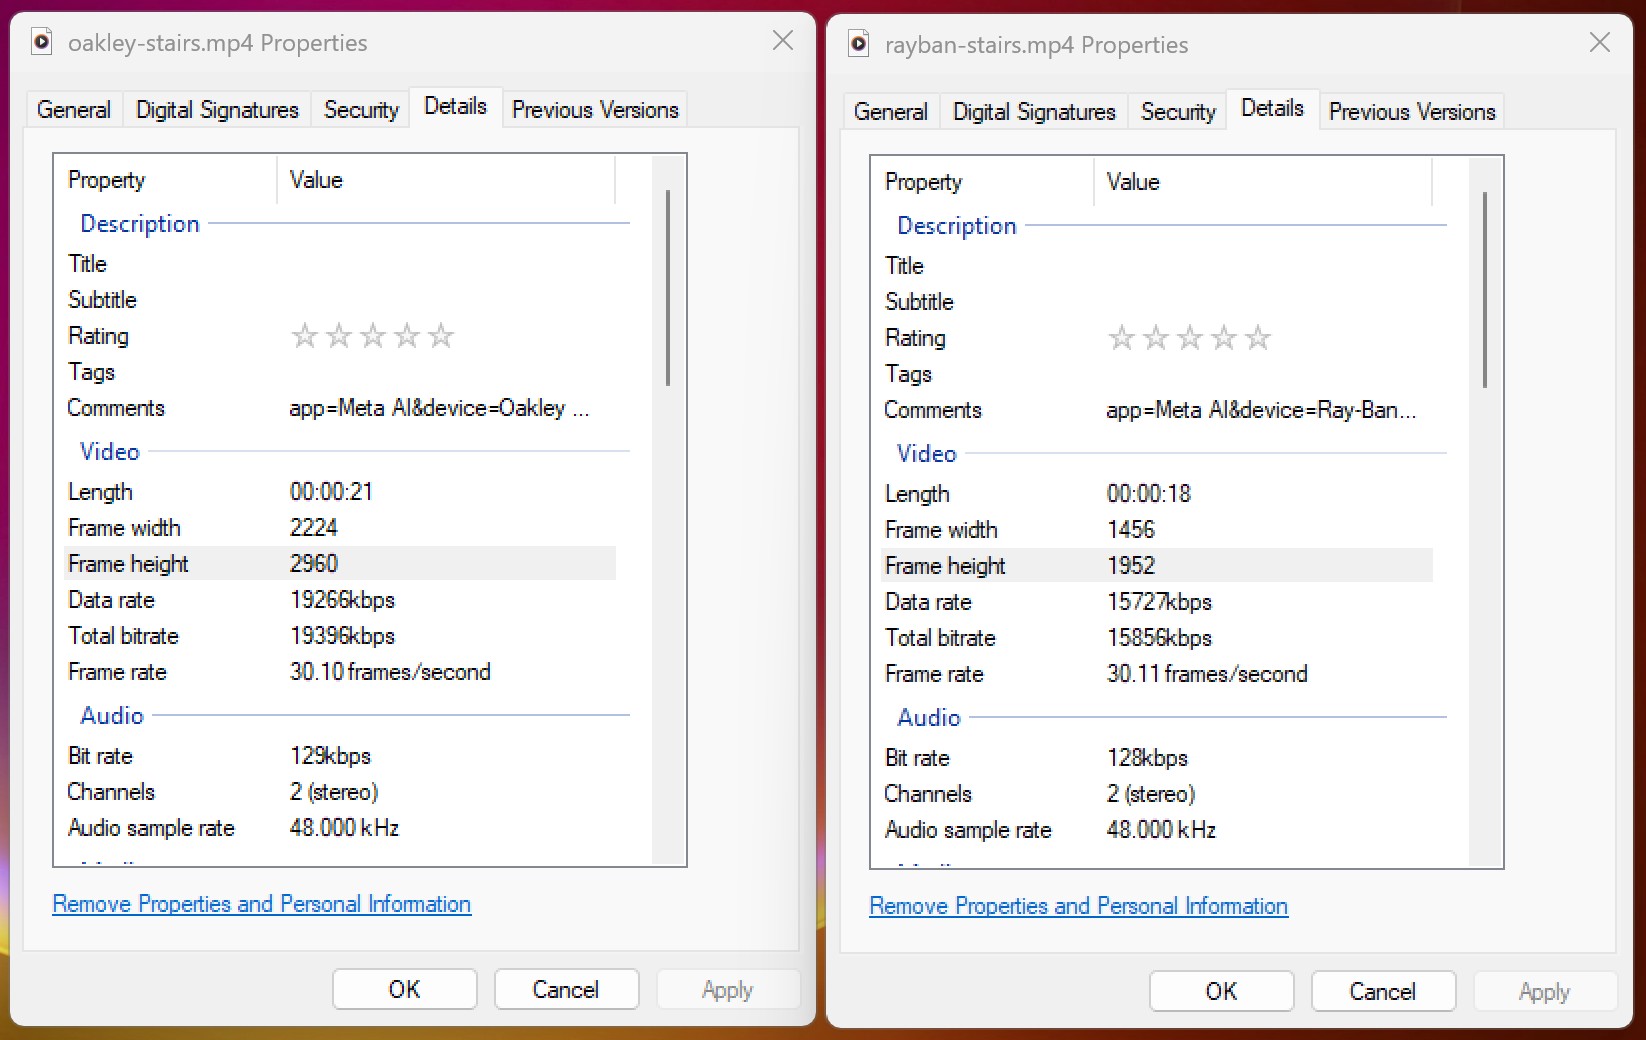Screen dimensions: 1646x1040
Task: Set fifth rating star in rayban properties
Action: coord(1258,338)
